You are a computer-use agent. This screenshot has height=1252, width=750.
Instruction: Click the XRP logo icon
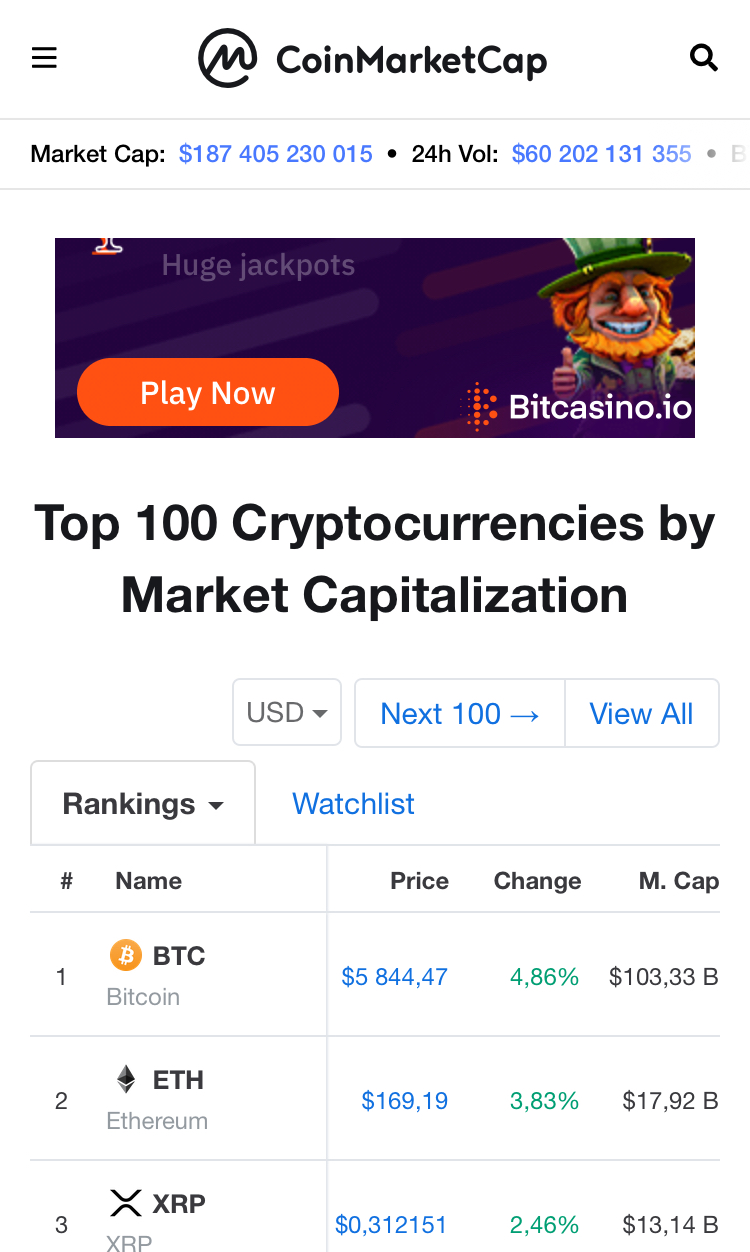[126, 1202]
